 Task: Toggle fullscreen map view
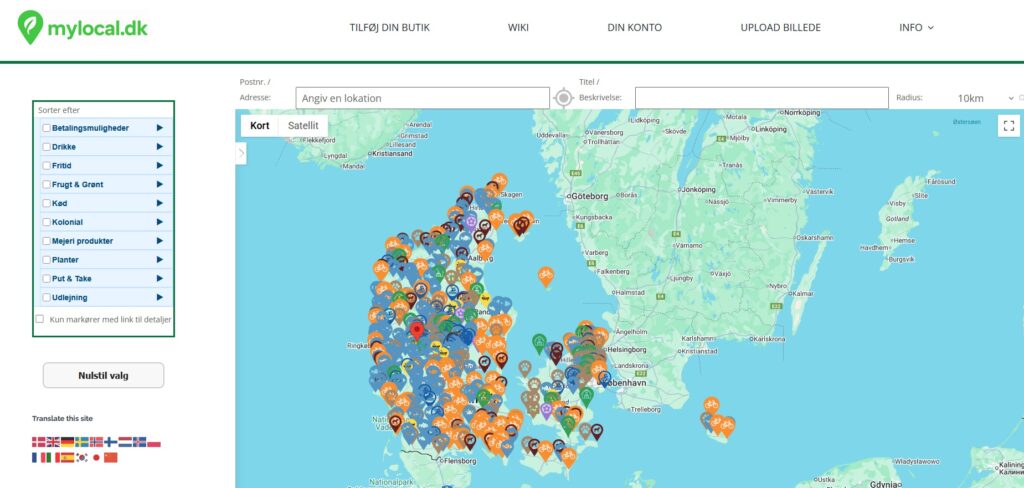coord(1007,126)
